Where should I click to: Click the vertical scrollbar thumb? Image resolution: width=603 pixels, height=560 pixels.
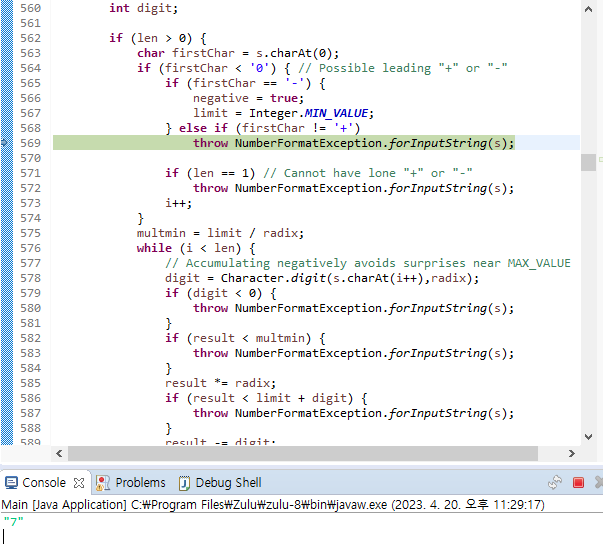coord(588,162)
